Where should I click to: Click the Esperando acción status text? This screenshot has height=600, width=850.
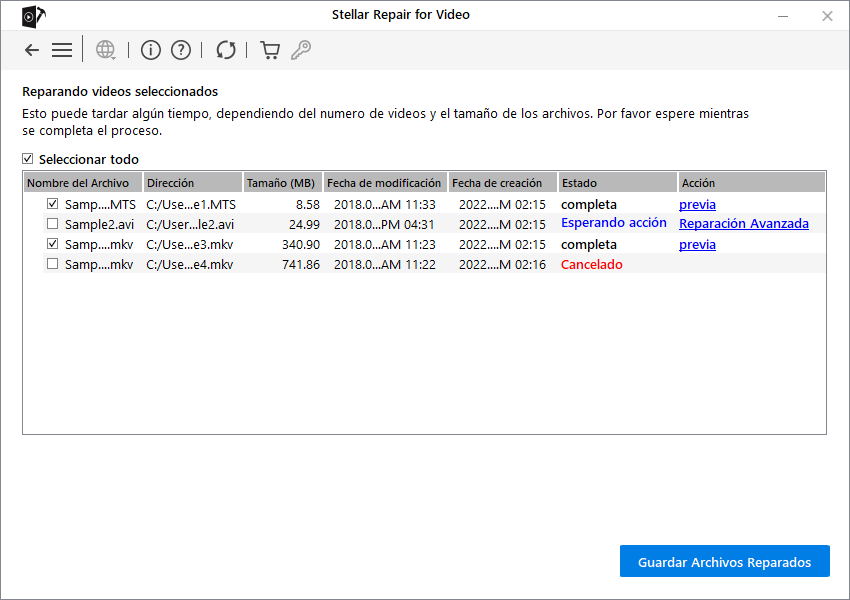click(614, 223)
